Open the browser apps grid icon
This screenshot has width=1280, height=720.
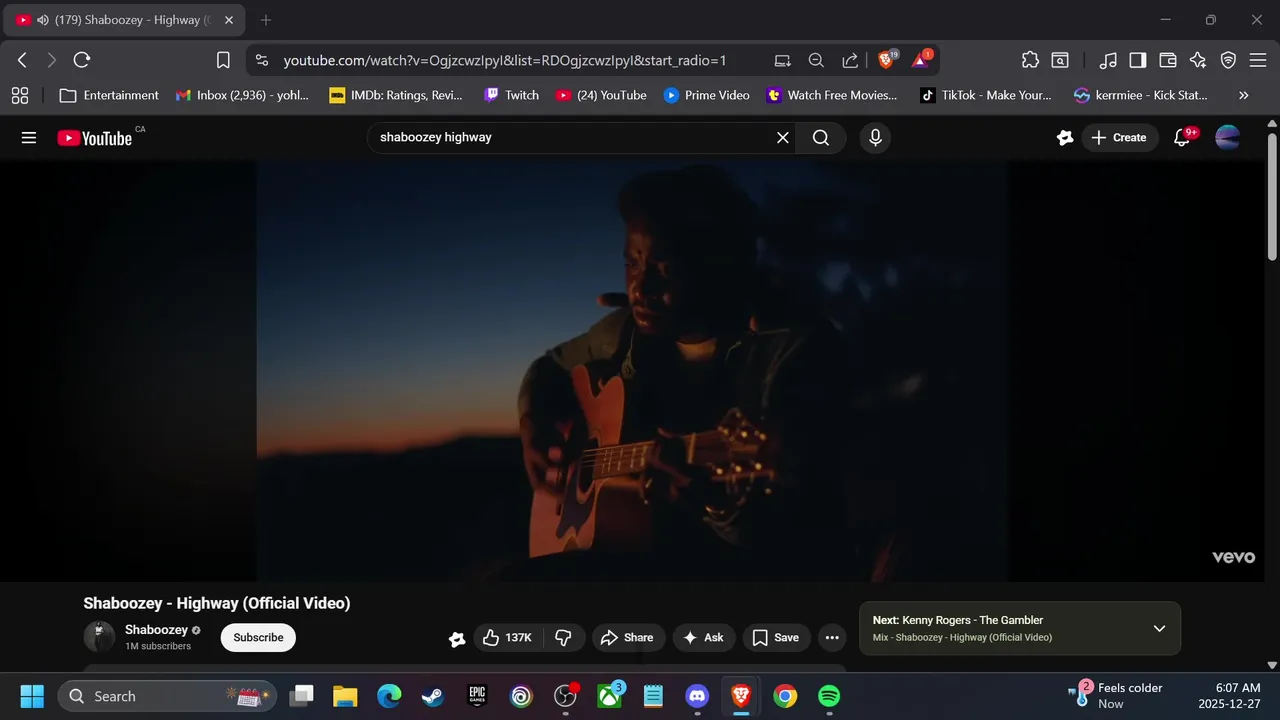click(x=20, y=95)
